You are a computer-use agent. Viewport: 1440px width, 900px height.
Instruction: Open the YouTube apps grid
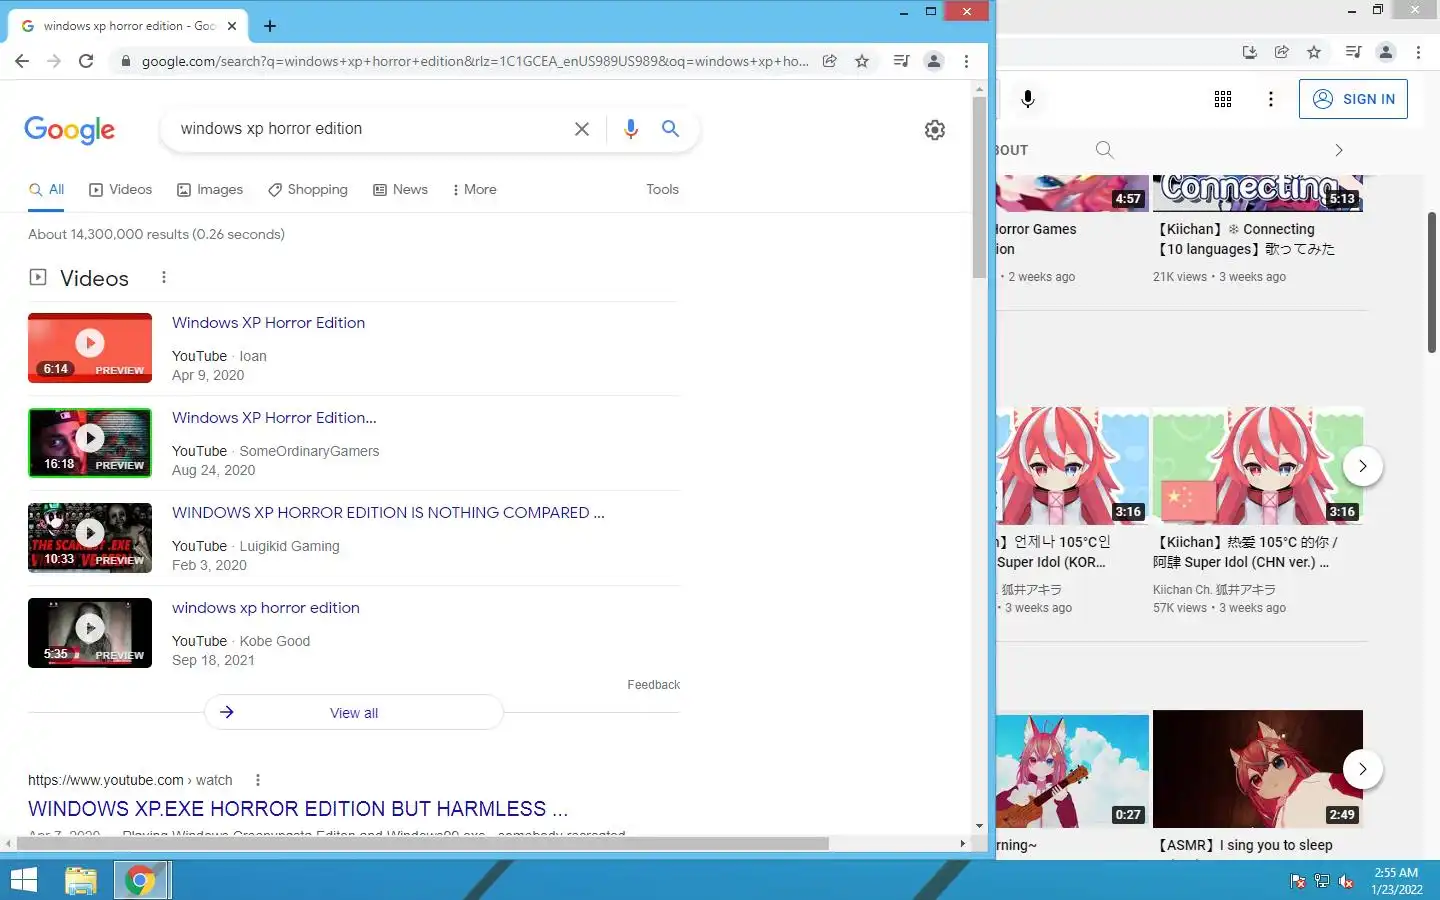(x=1223, y=99)
